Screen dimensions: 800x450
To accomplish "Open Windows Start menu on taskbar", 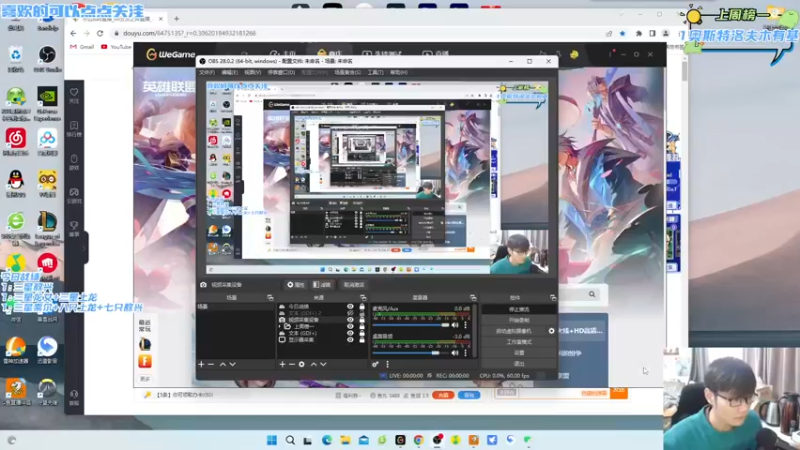I will 272,440.
